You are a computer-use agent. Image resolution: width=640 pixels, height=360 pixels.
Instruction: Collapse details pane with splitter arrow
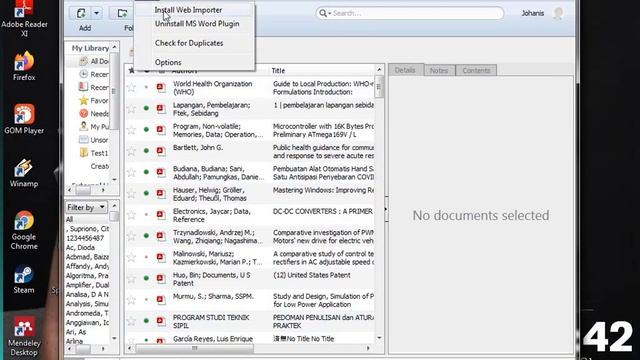click(x=386, y=209)
